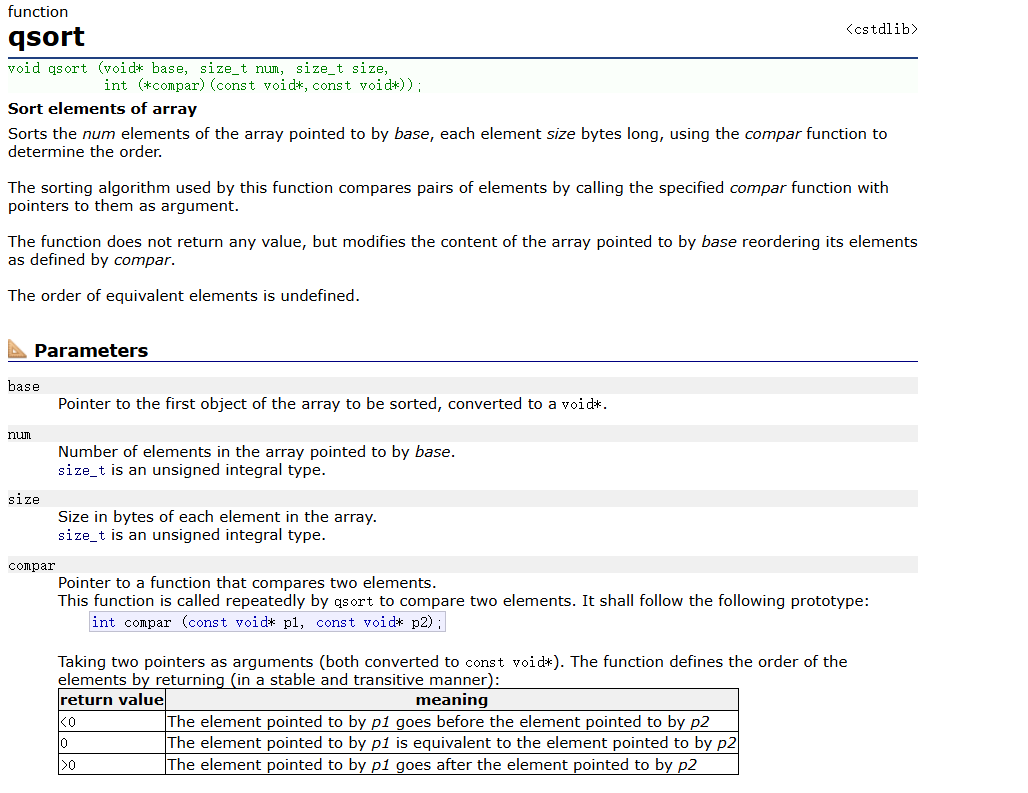
Task: Click the Parameters heading text
Action: pyautogui.click(x=91, y=351)
